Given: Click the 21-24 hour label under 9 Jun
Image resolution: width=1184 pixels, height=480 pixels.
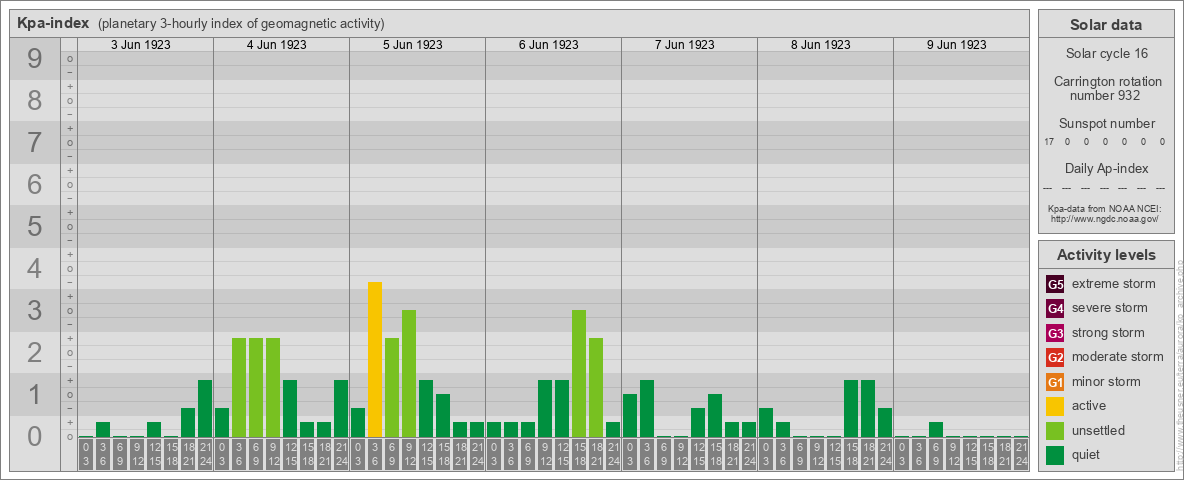Looking at the screenshot, I should [x=1020, y=455].
